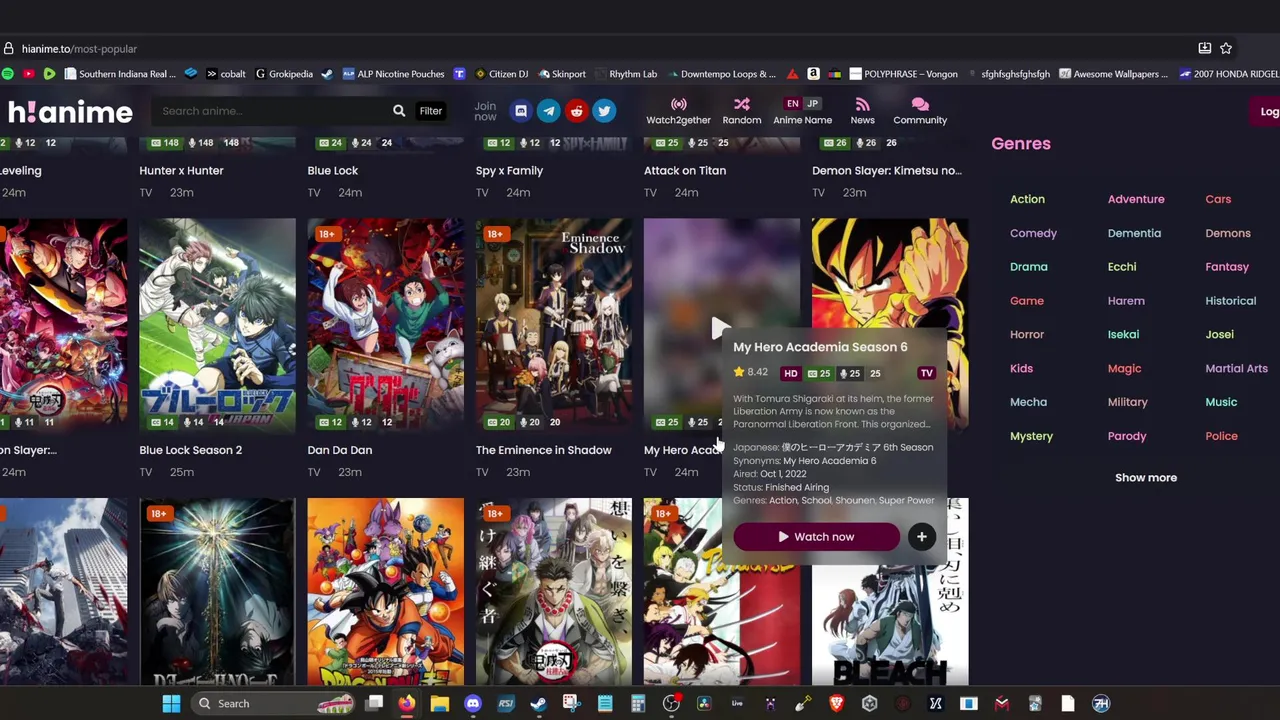Click the Blue Lock title
The width and height of the screenshot is (1280, 720).
click(x=332, y=171)
